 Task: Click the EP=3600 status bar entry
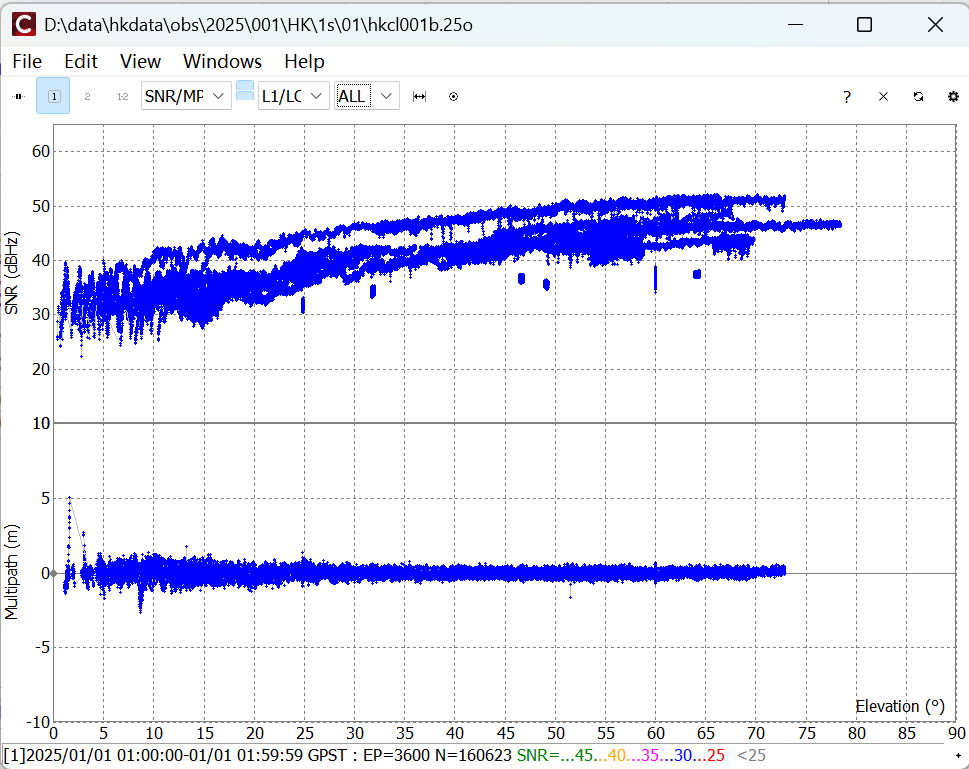click(x=392, y=755)
